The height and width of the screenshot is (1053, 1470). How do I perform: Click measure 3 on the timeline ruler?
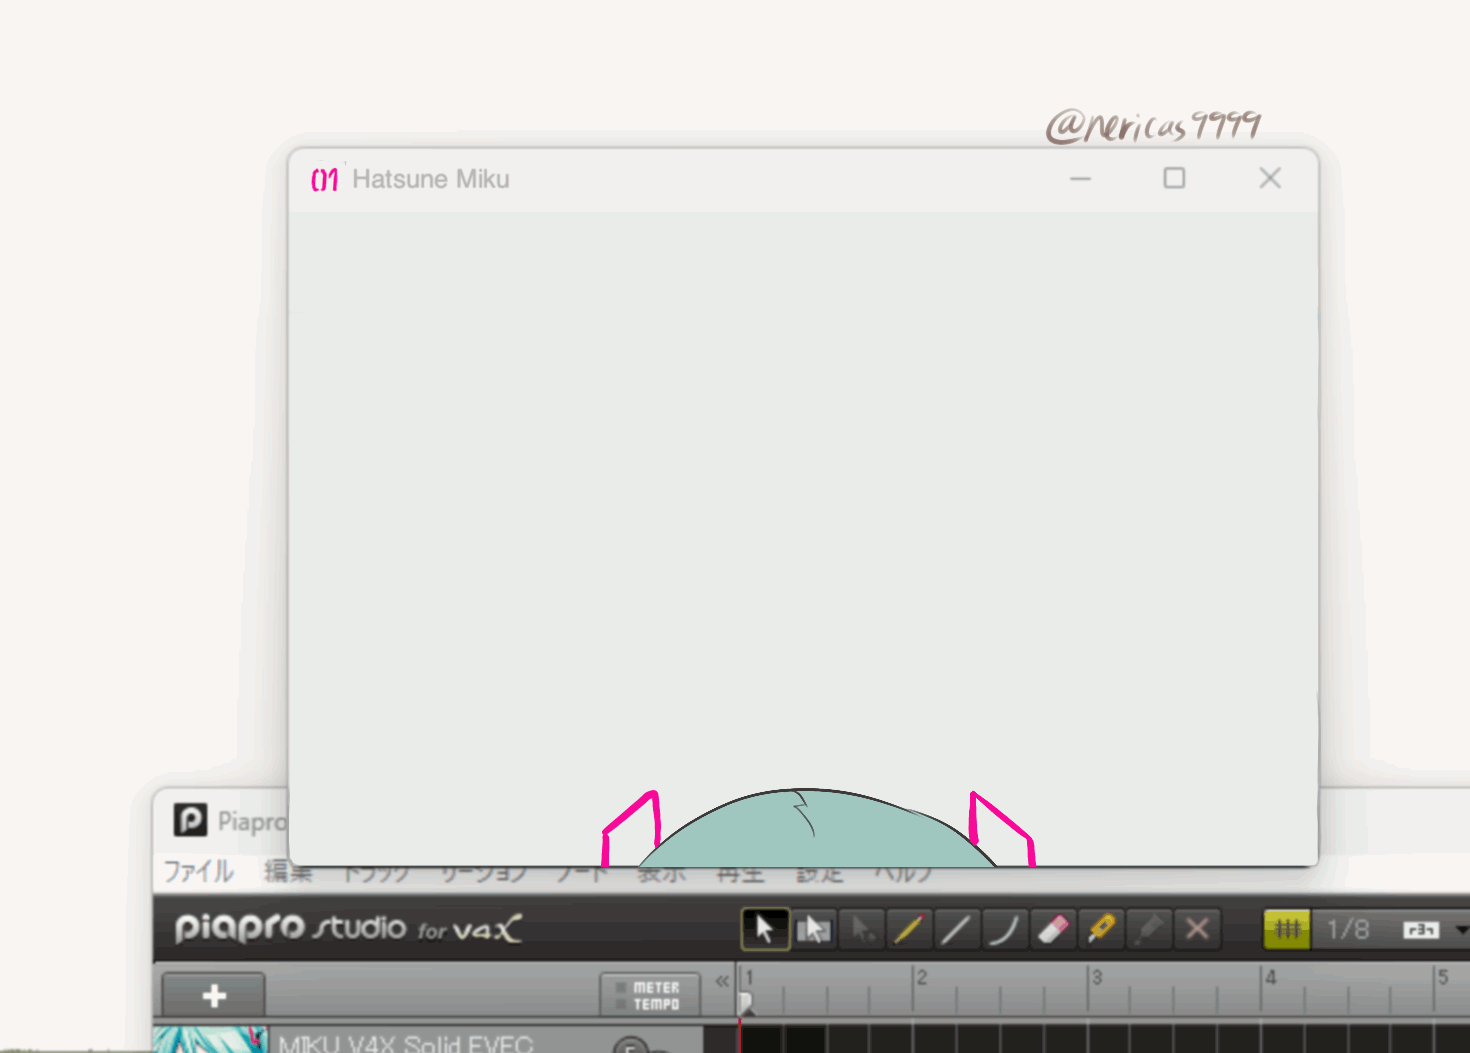[1096, 977]
